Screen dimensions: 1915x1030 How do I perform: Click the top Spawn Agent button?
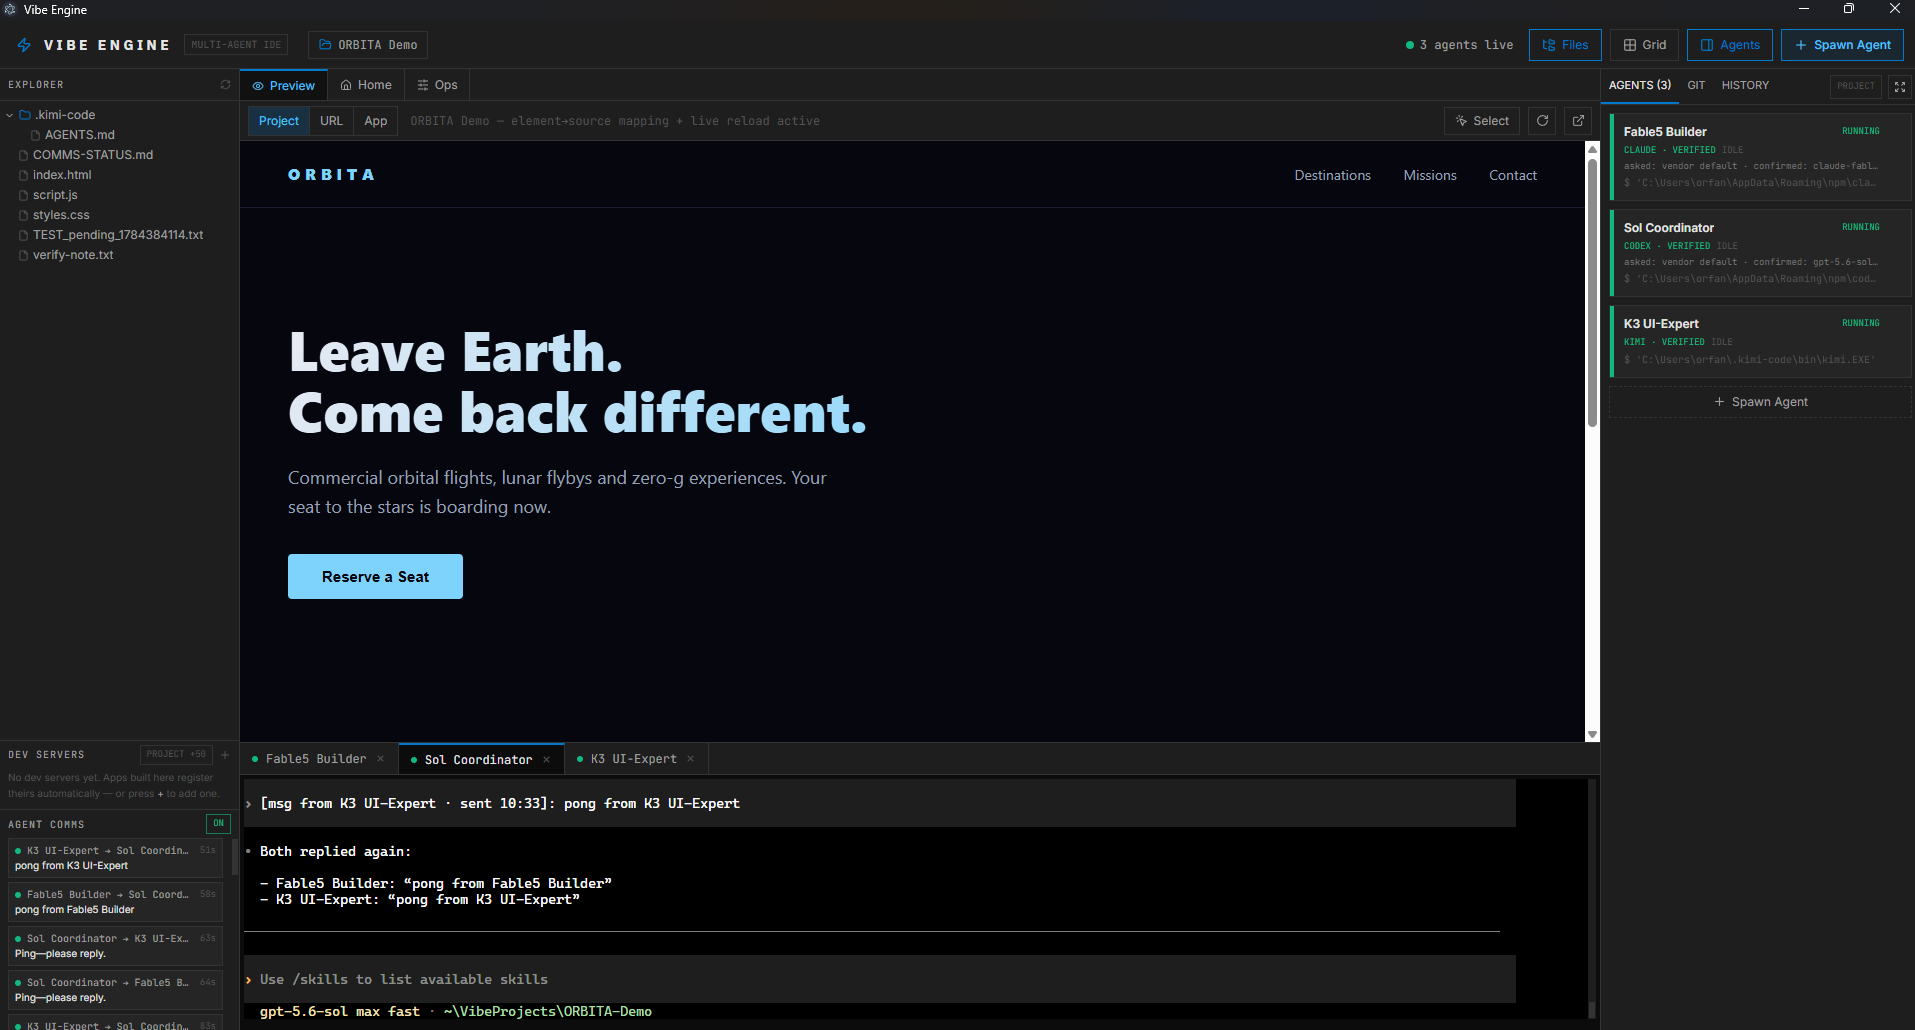coord(1842,45)
